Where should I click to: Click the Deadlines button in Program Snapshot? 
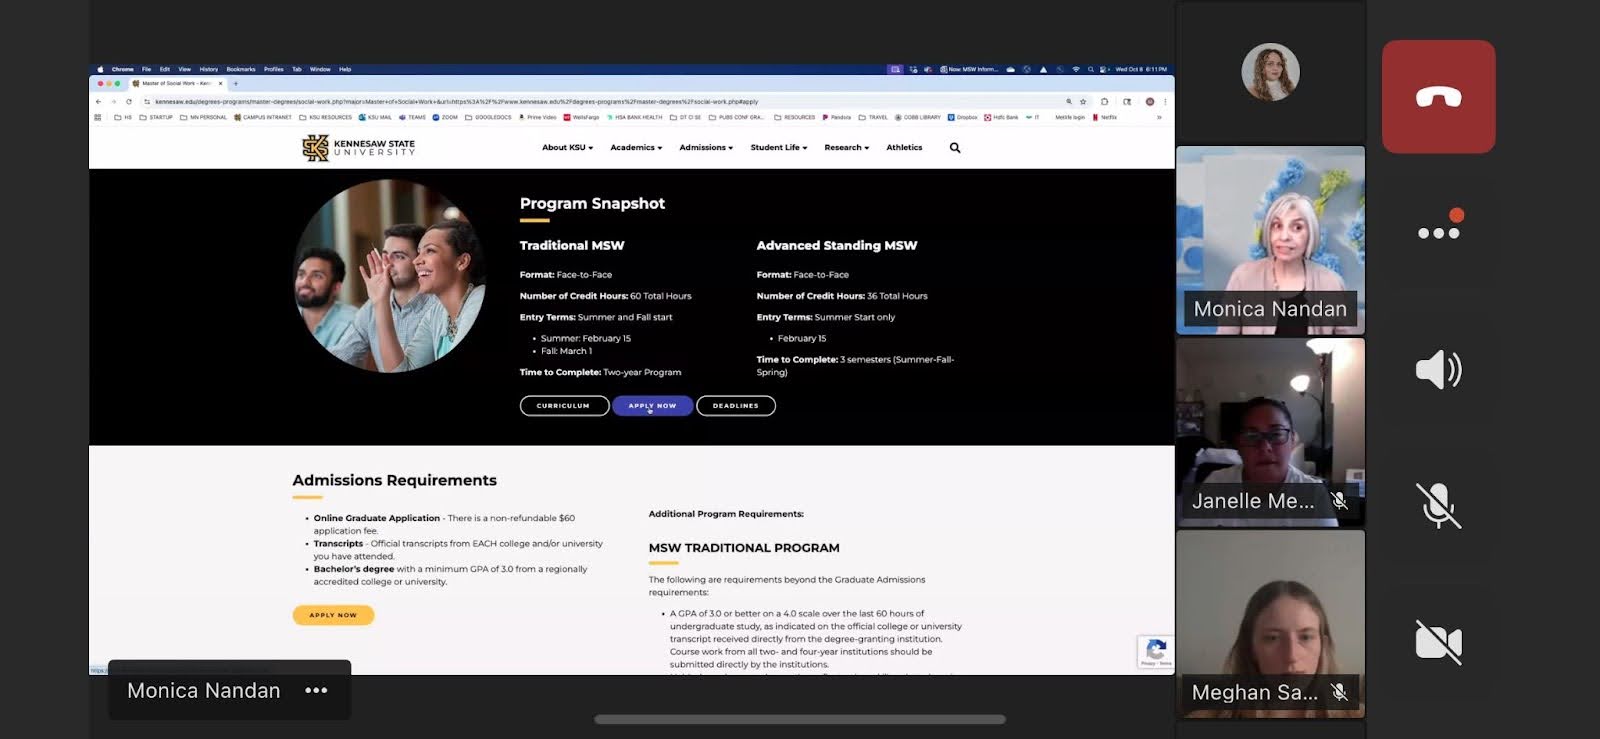pos(735,406)
